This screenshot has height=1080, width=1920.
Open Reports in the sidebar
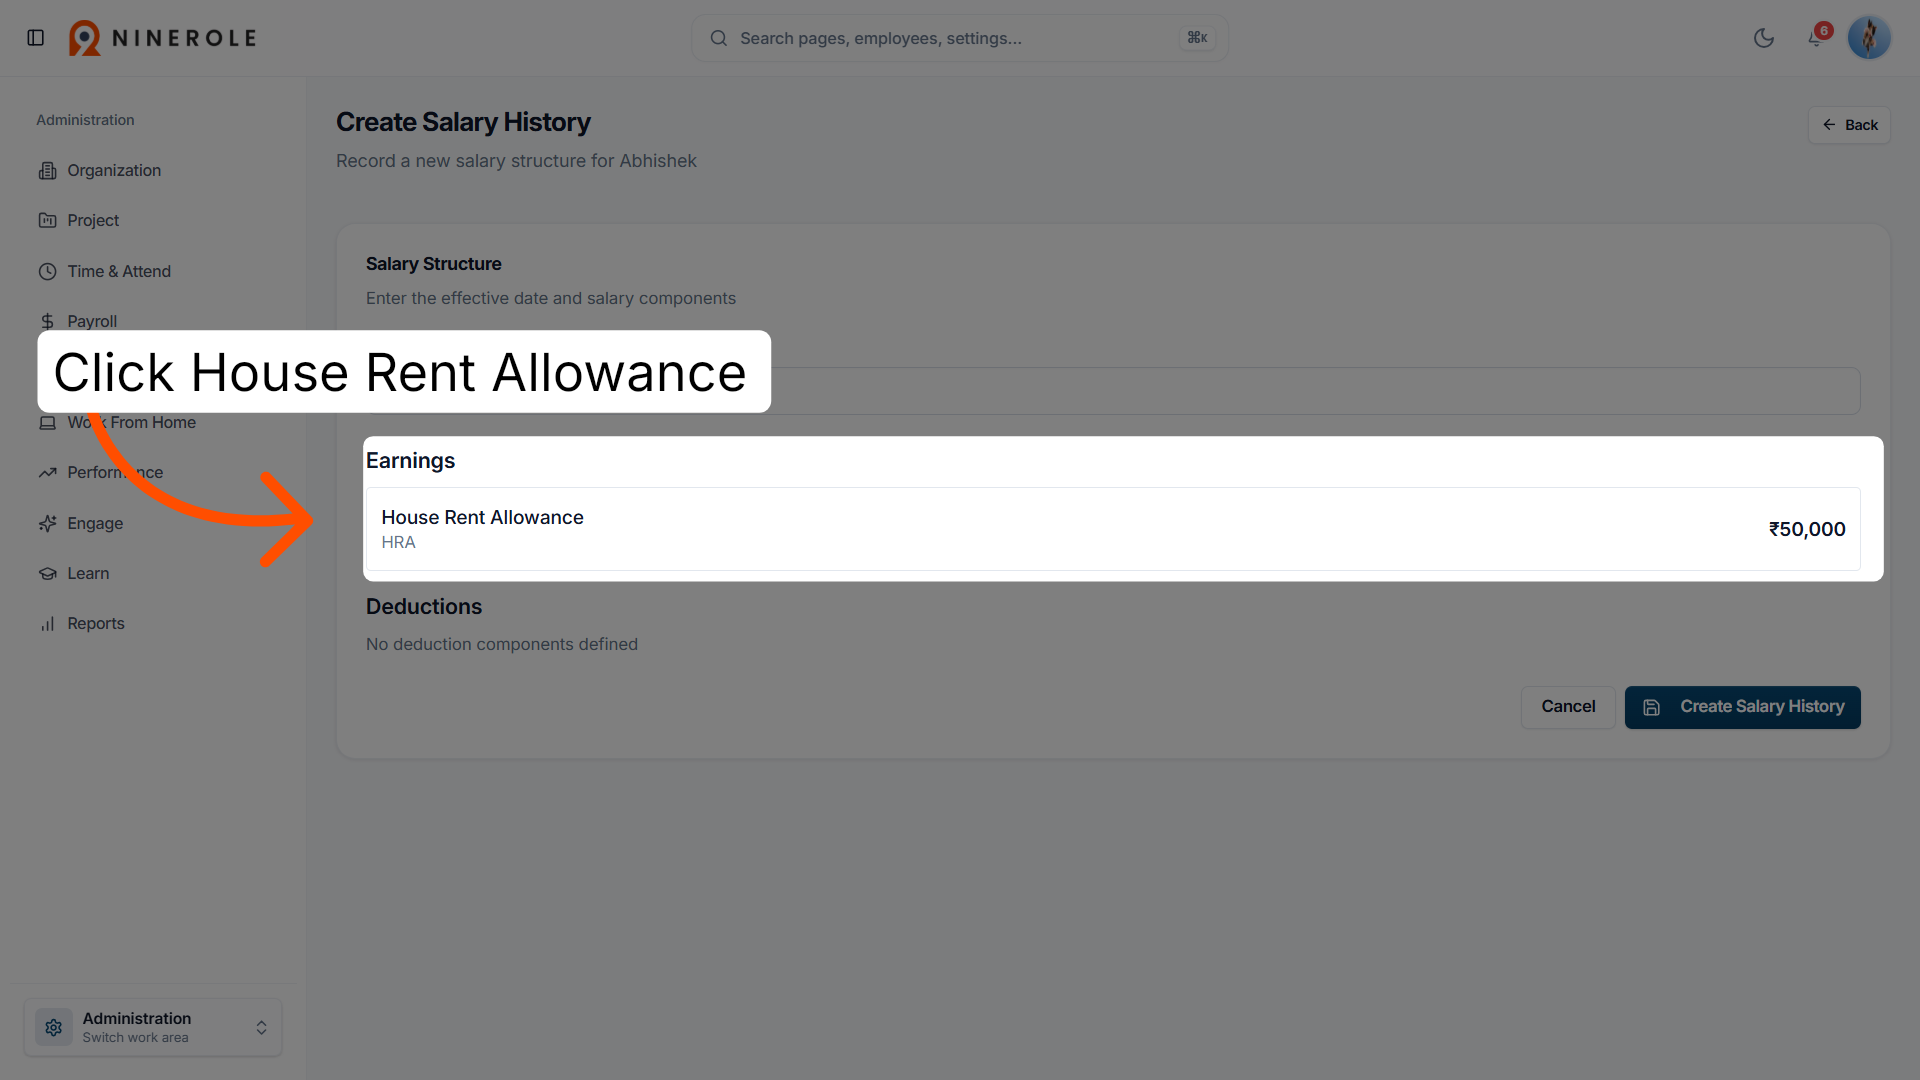(96, 623)
